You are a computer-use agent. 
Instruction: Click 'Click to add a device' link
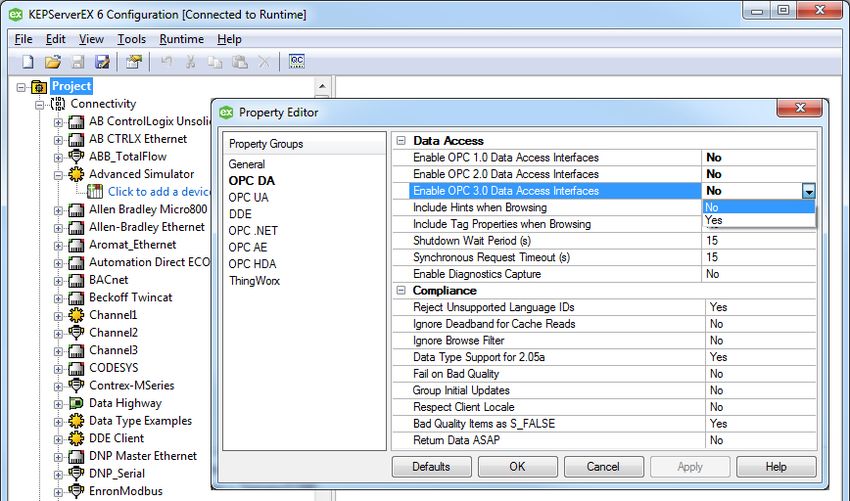159,191
